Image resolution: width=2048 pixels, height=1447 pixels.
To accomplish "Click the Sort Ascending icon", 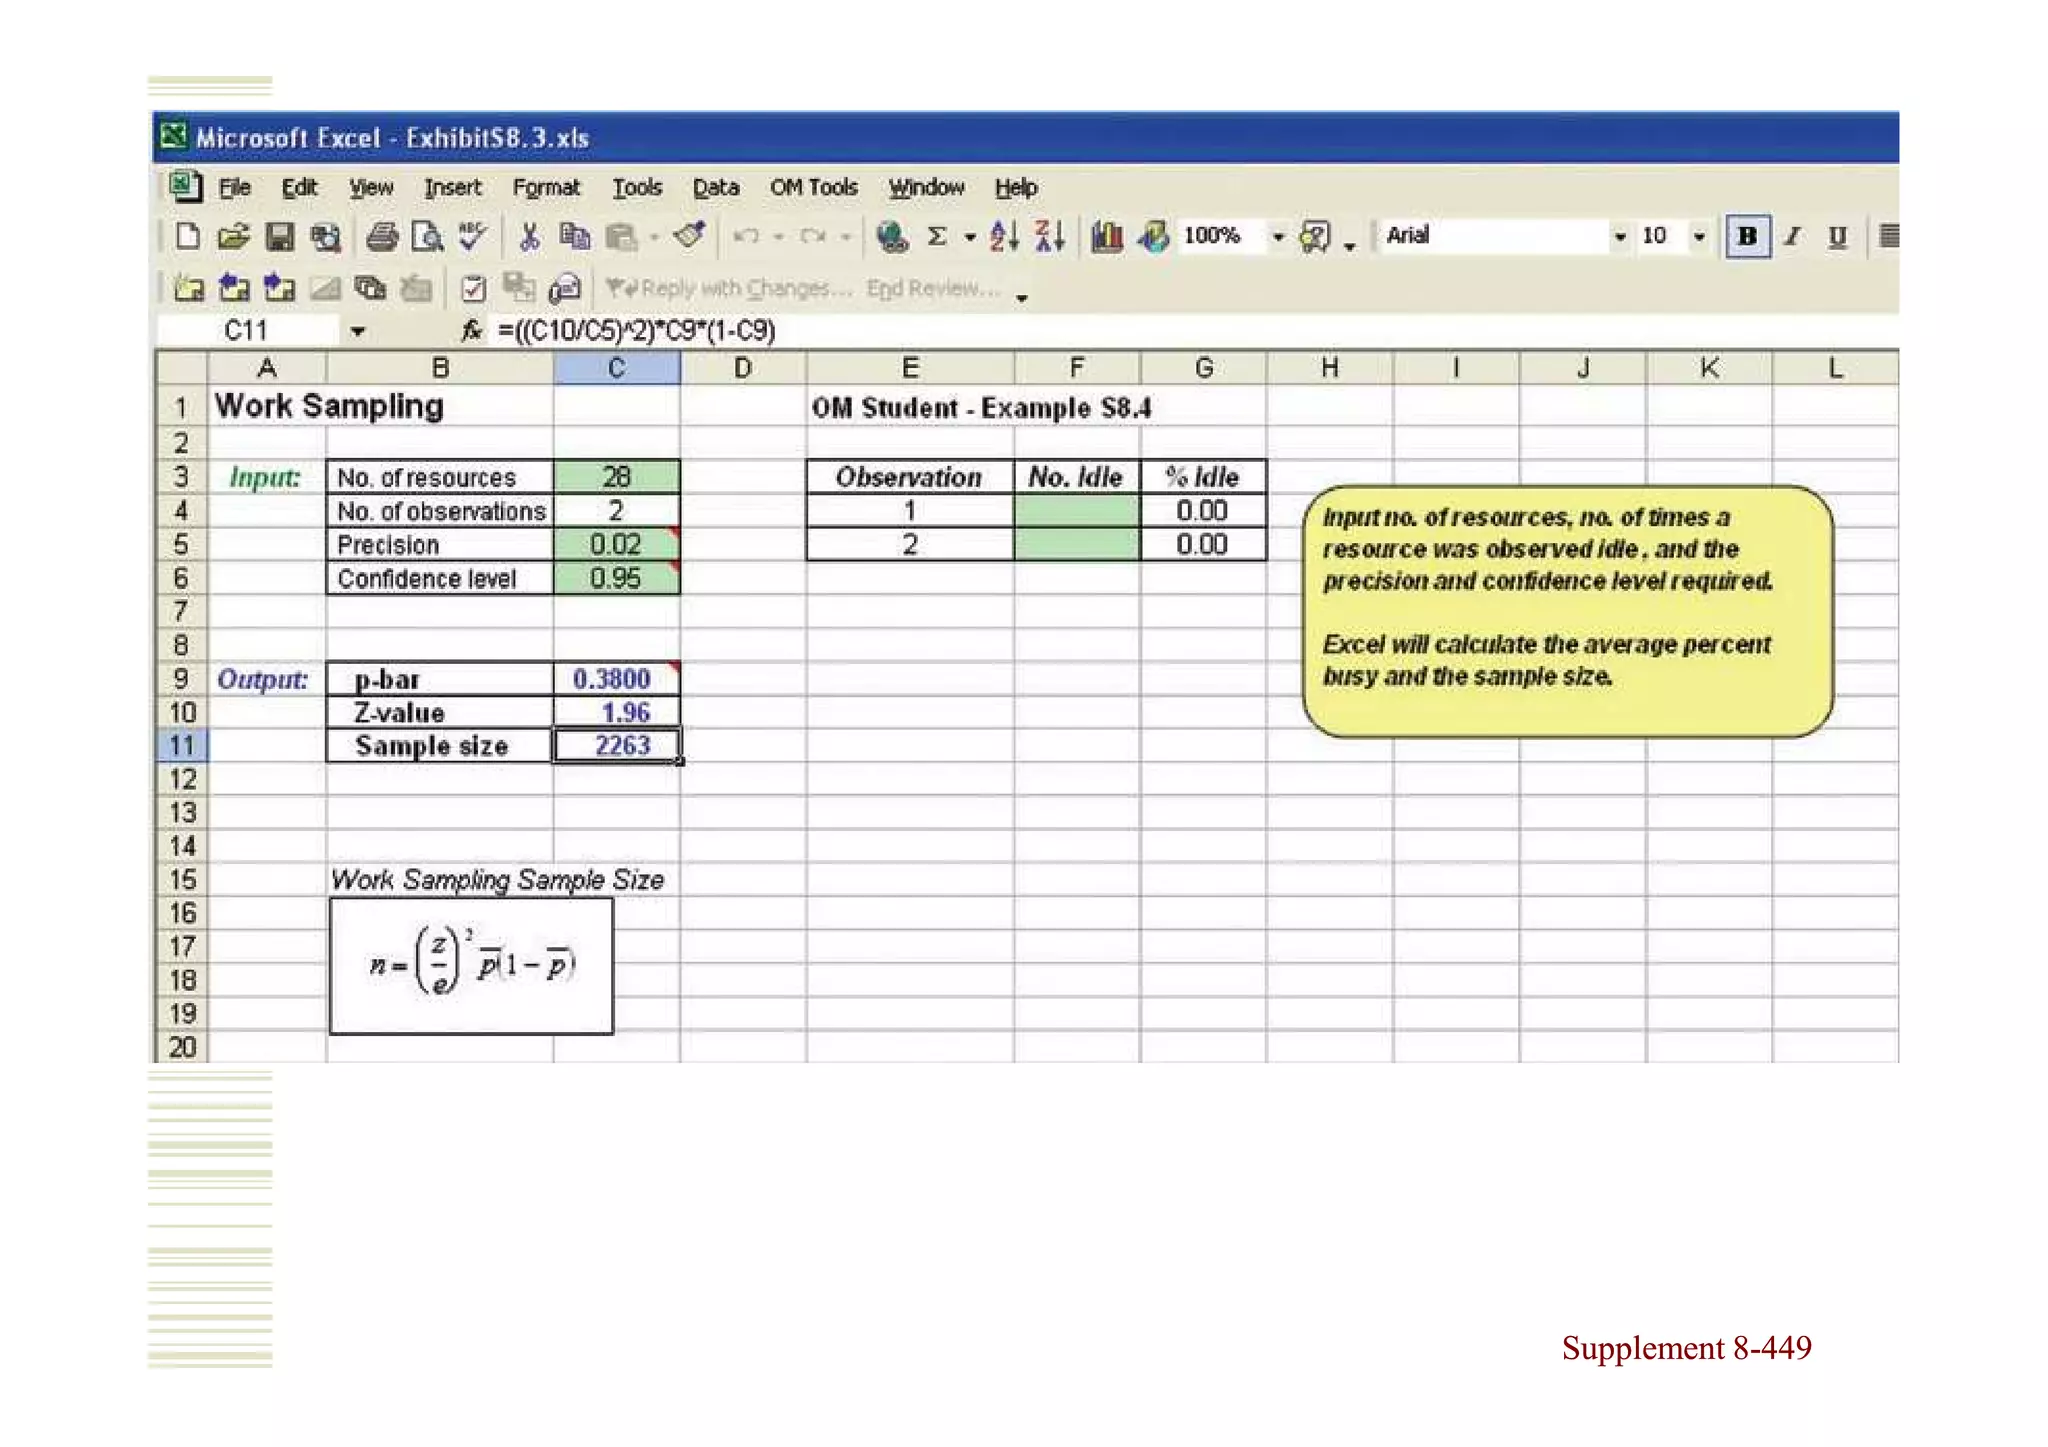I will (x=1003, y=237).
